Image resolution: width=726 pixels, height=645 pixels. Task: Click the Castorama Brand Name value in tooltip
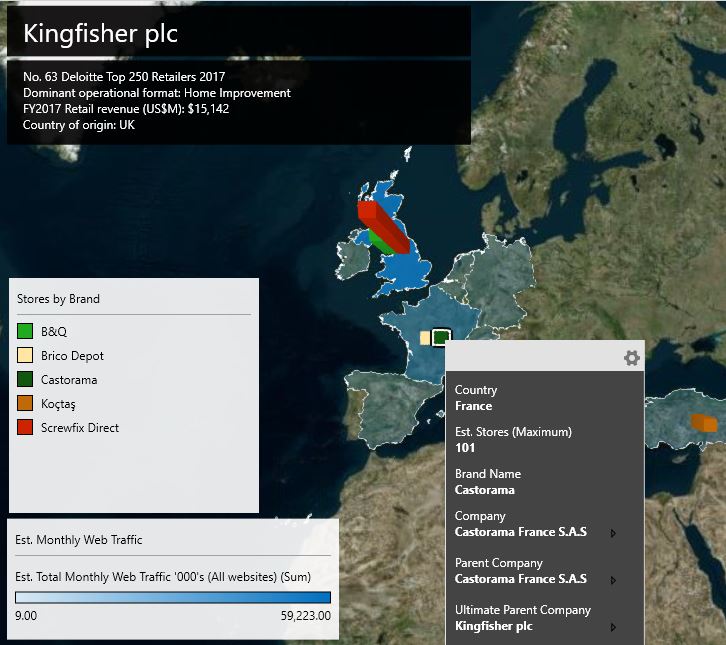tap(484, 490)
